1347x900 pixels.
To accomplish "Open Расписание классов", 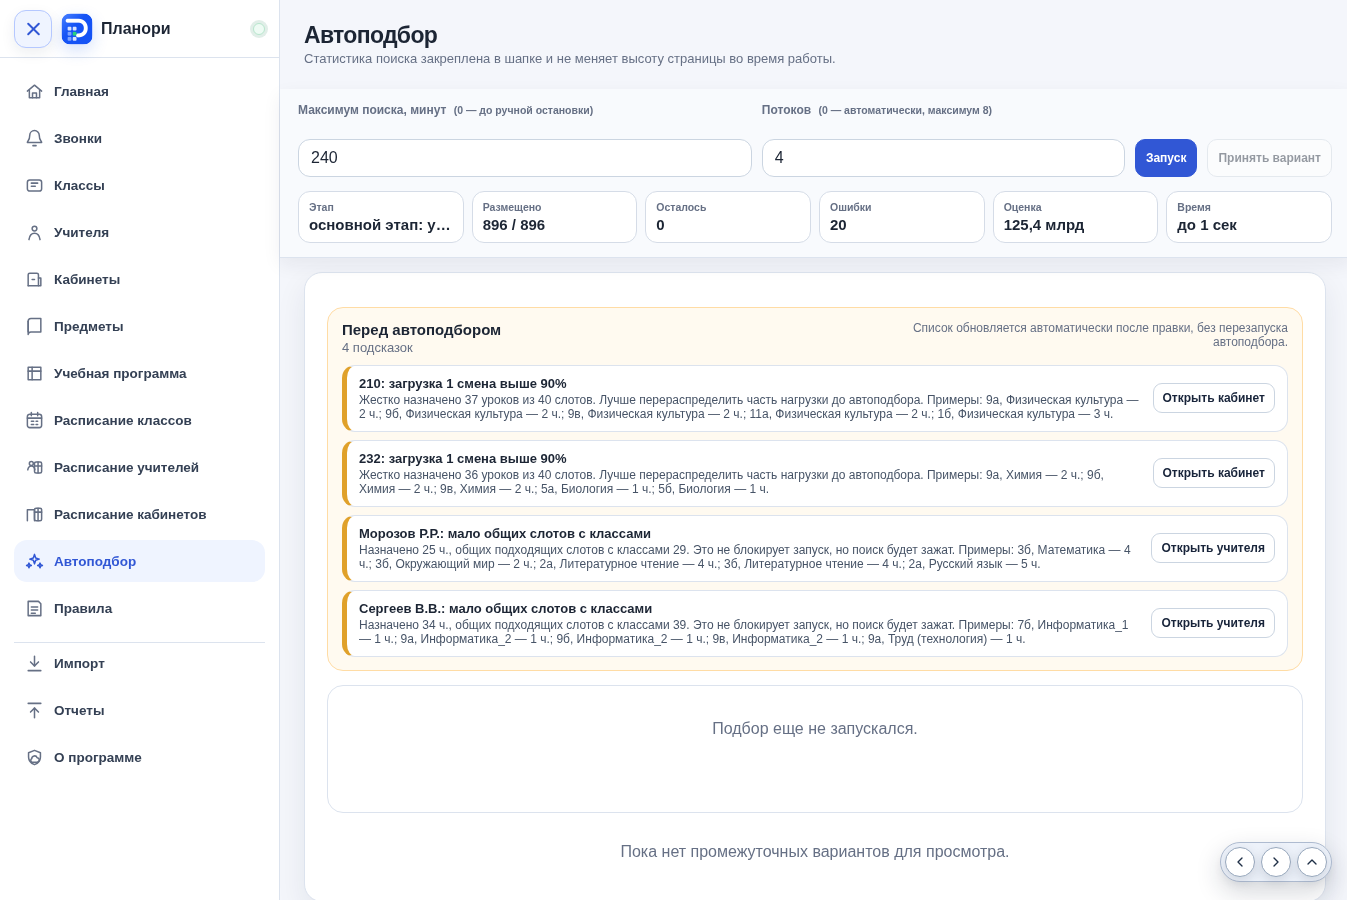I will pyautogui.click(x=139, y=420).
